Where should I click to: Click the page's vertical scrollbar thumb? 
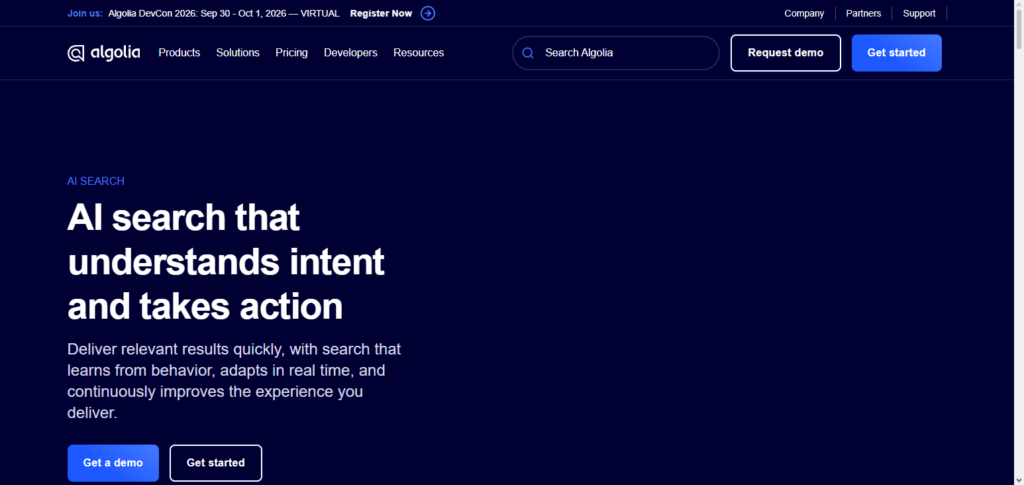1018,29
